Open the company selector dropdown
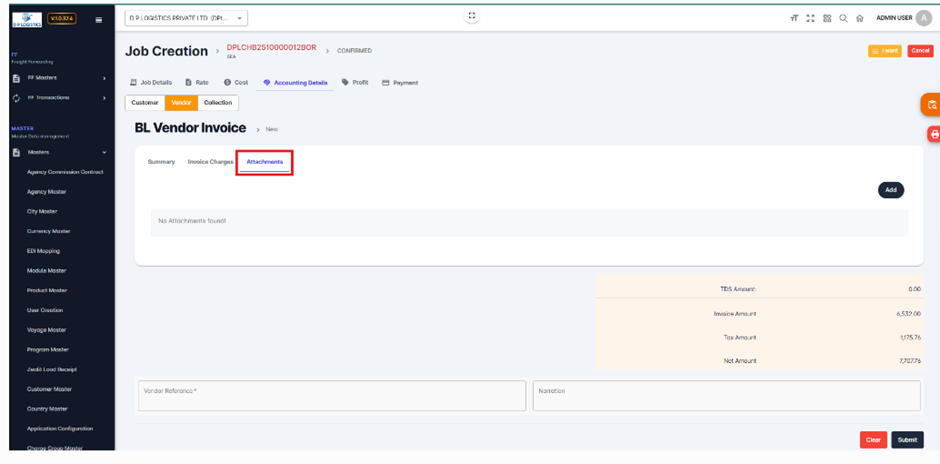The width and height of the screenshot is (940, 464). click(x=186, y=18)
